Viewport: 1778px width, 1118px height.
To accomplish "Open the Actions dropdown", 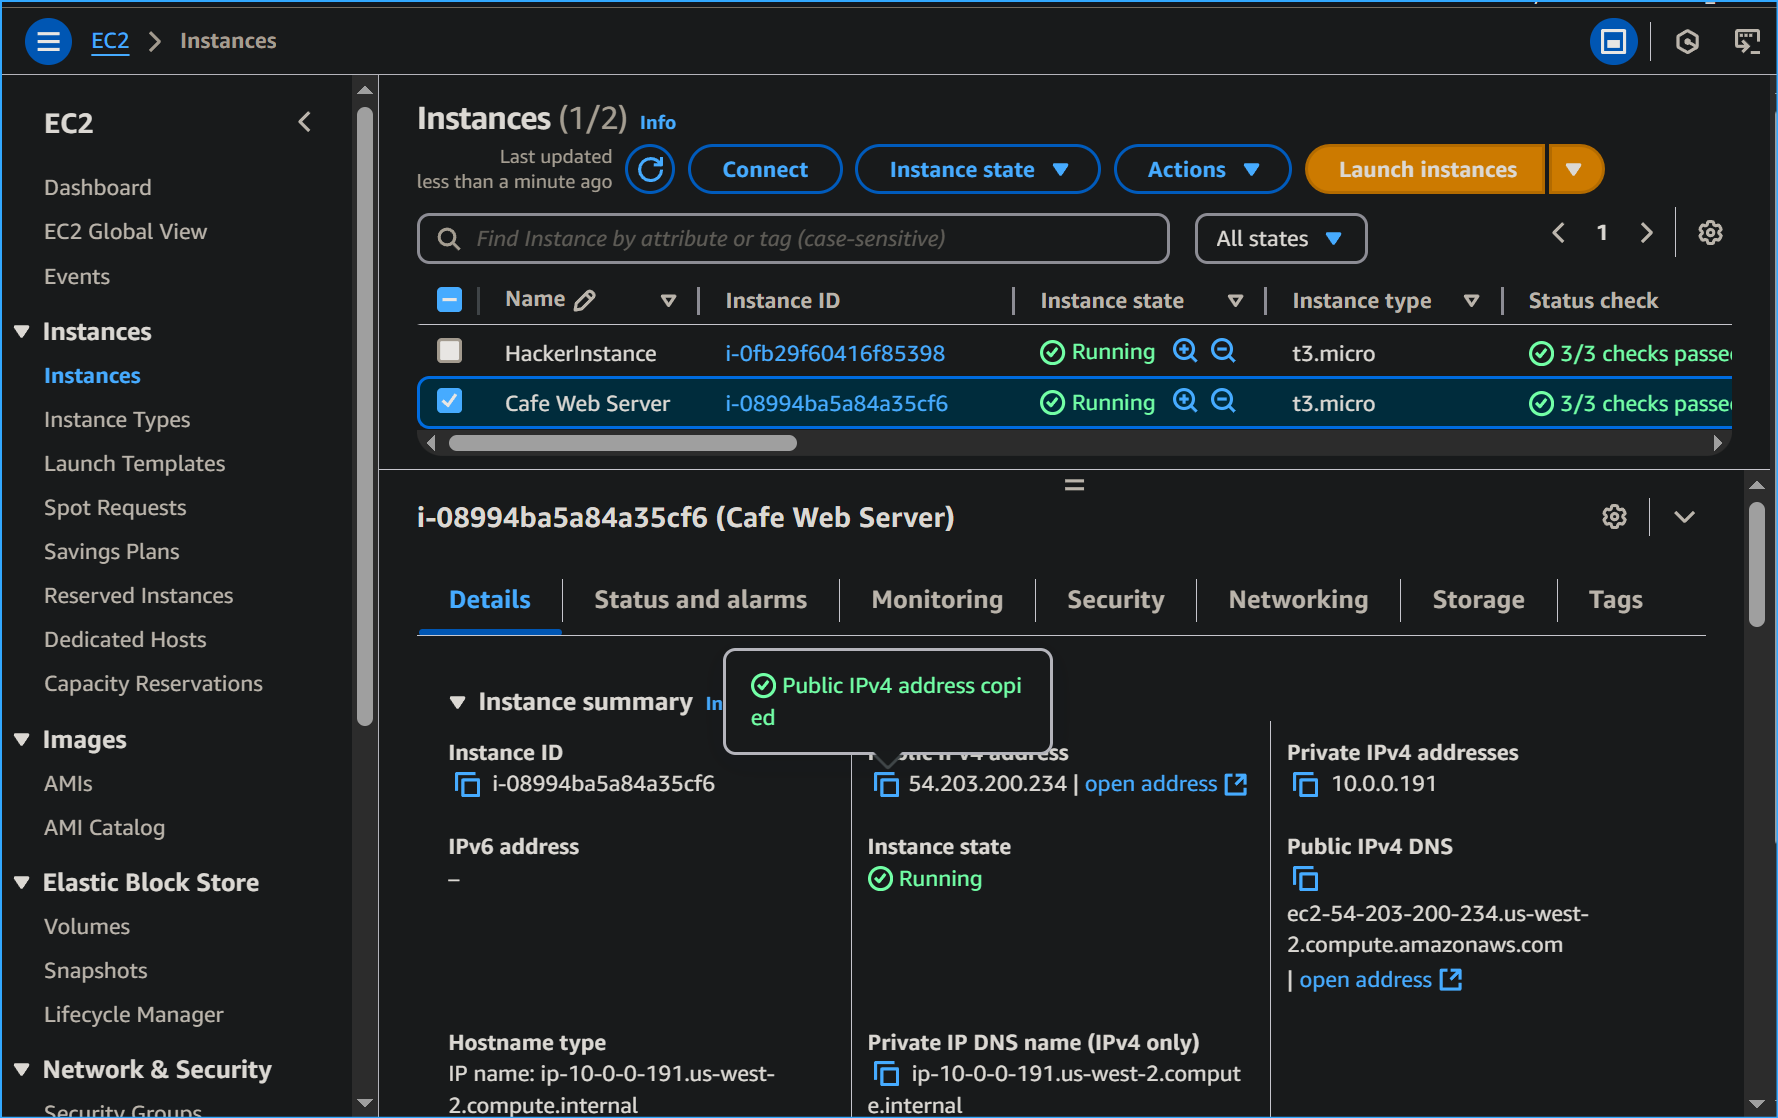I will click(x=1201, y=169).
